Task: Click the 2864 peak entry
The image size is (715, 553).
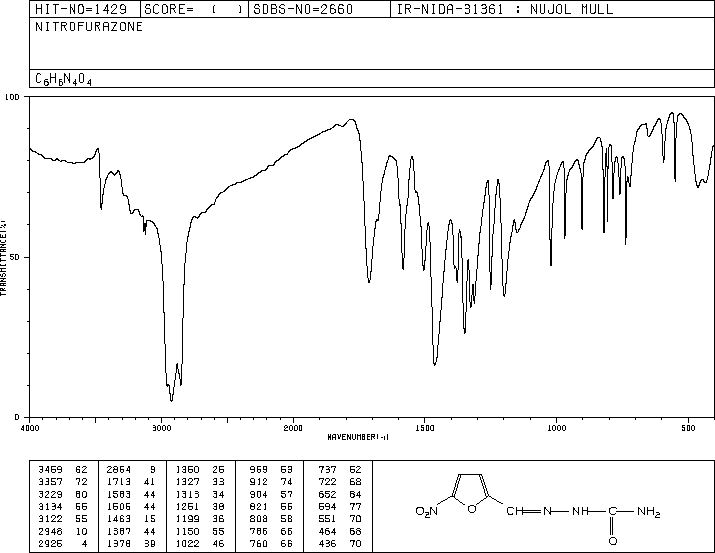Action: pos(131,470)
